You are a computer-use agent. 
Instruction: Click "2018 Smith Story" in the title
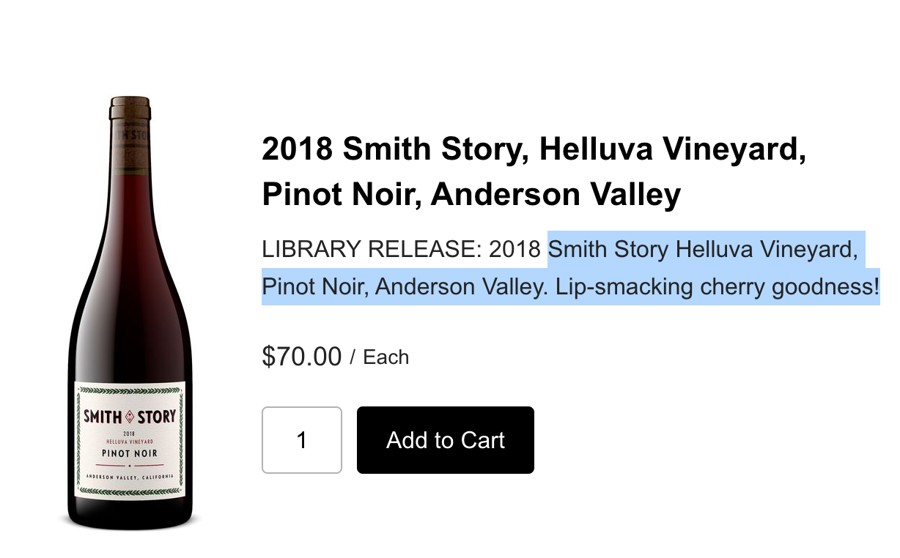pyautogui.click(x=390, y=149)
